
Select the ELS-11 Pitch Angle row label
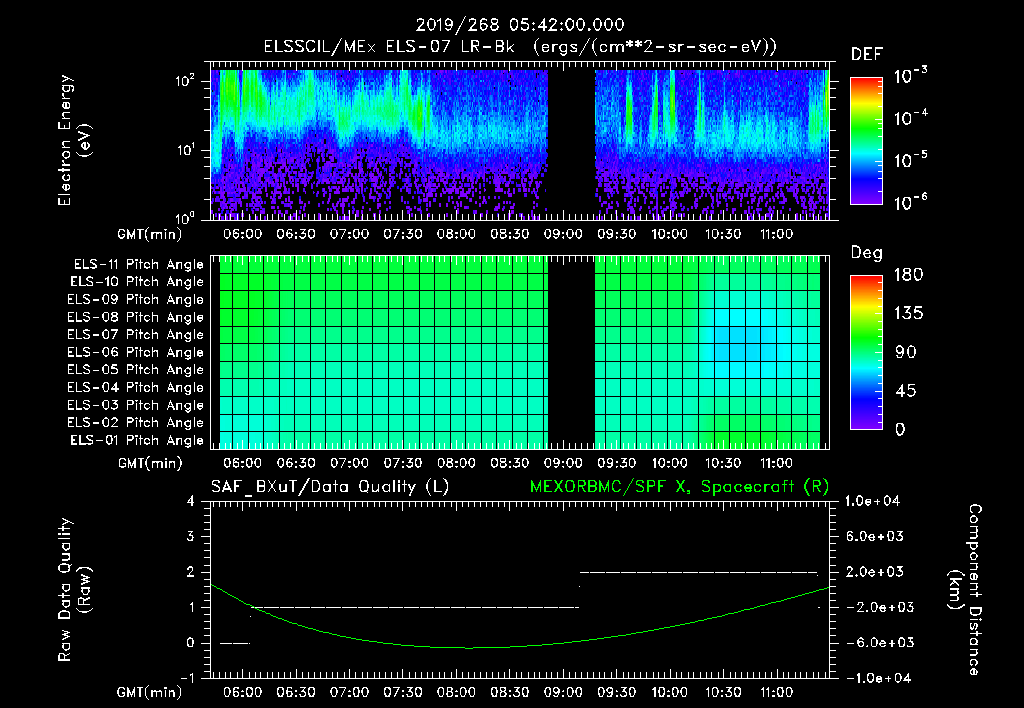[x=135, y=265]
